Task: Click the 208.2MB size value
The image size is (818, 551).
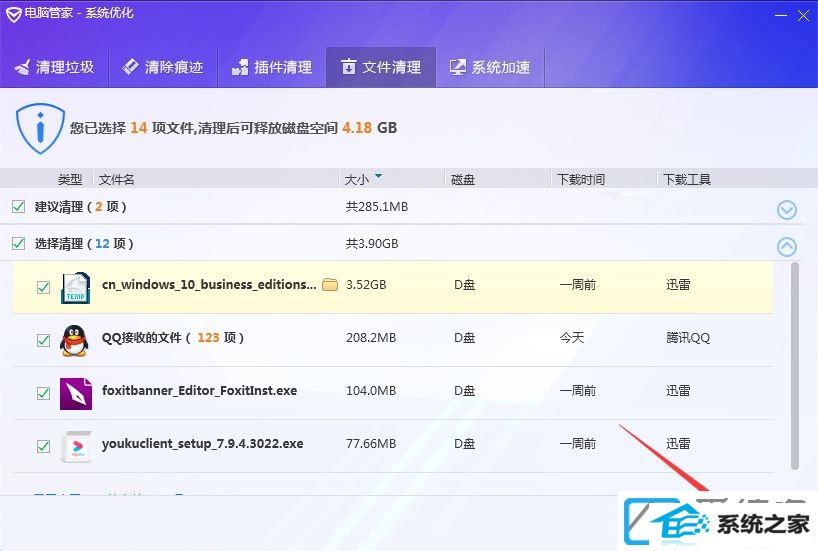Action: tap(371, 338)
